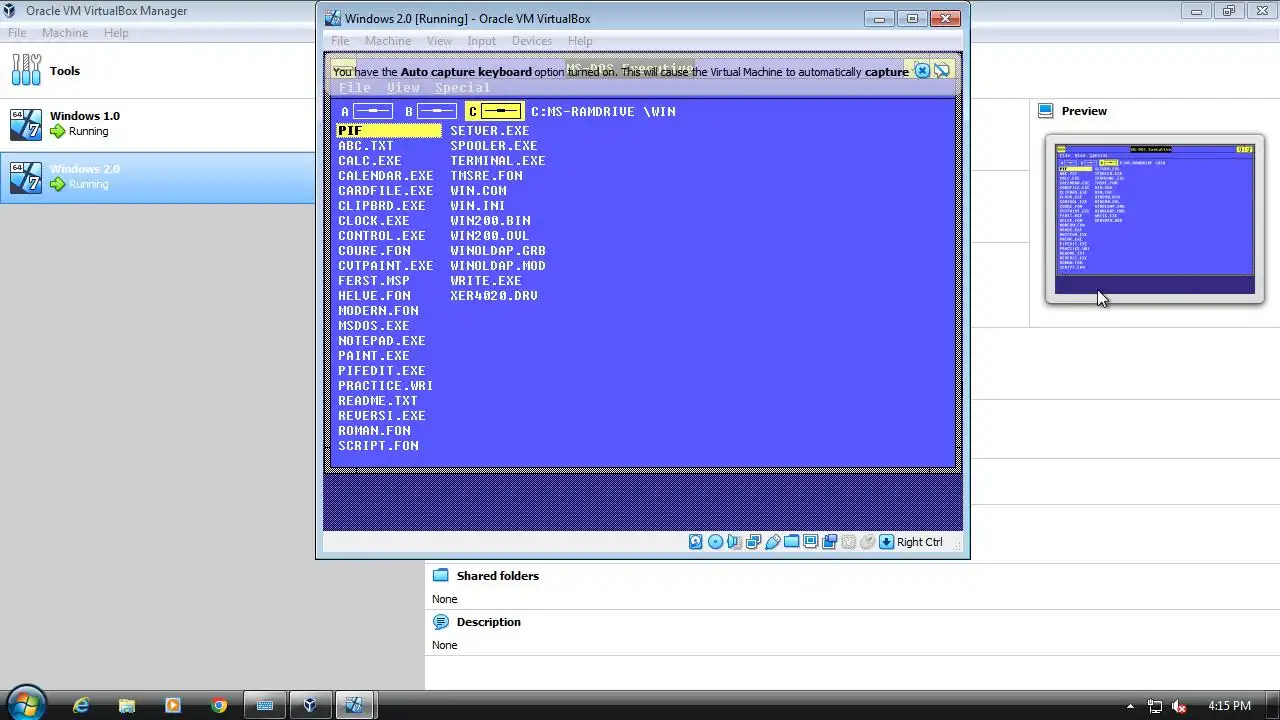Open the VM window Help menu

tap(580, 41)
